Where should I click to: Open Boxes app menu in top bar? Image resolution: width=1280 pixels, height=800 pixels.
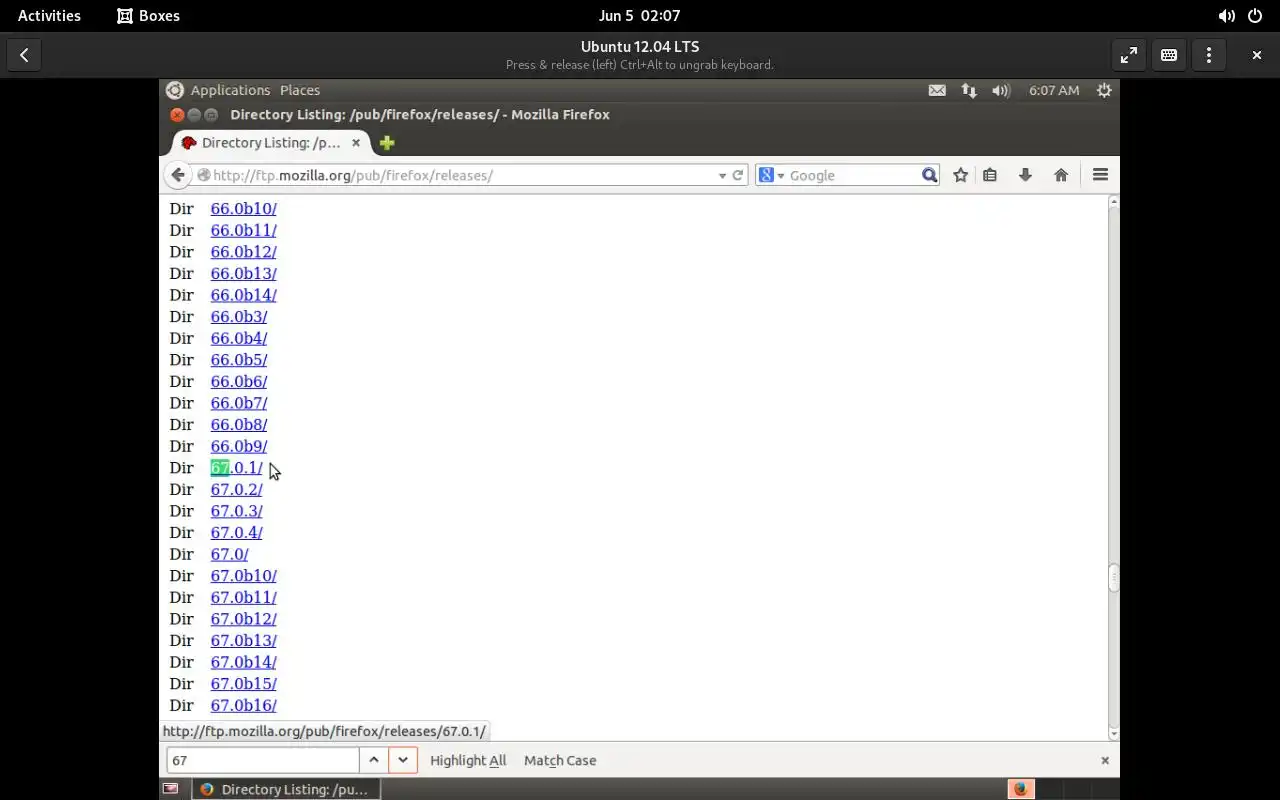click(x=148, y=16)
